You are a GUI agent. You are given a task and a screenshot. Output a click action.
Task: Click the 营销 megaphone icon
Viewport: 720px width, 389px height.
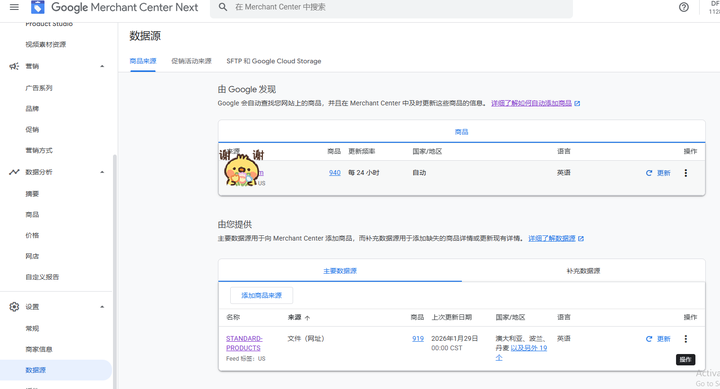[x=14, y=66]
